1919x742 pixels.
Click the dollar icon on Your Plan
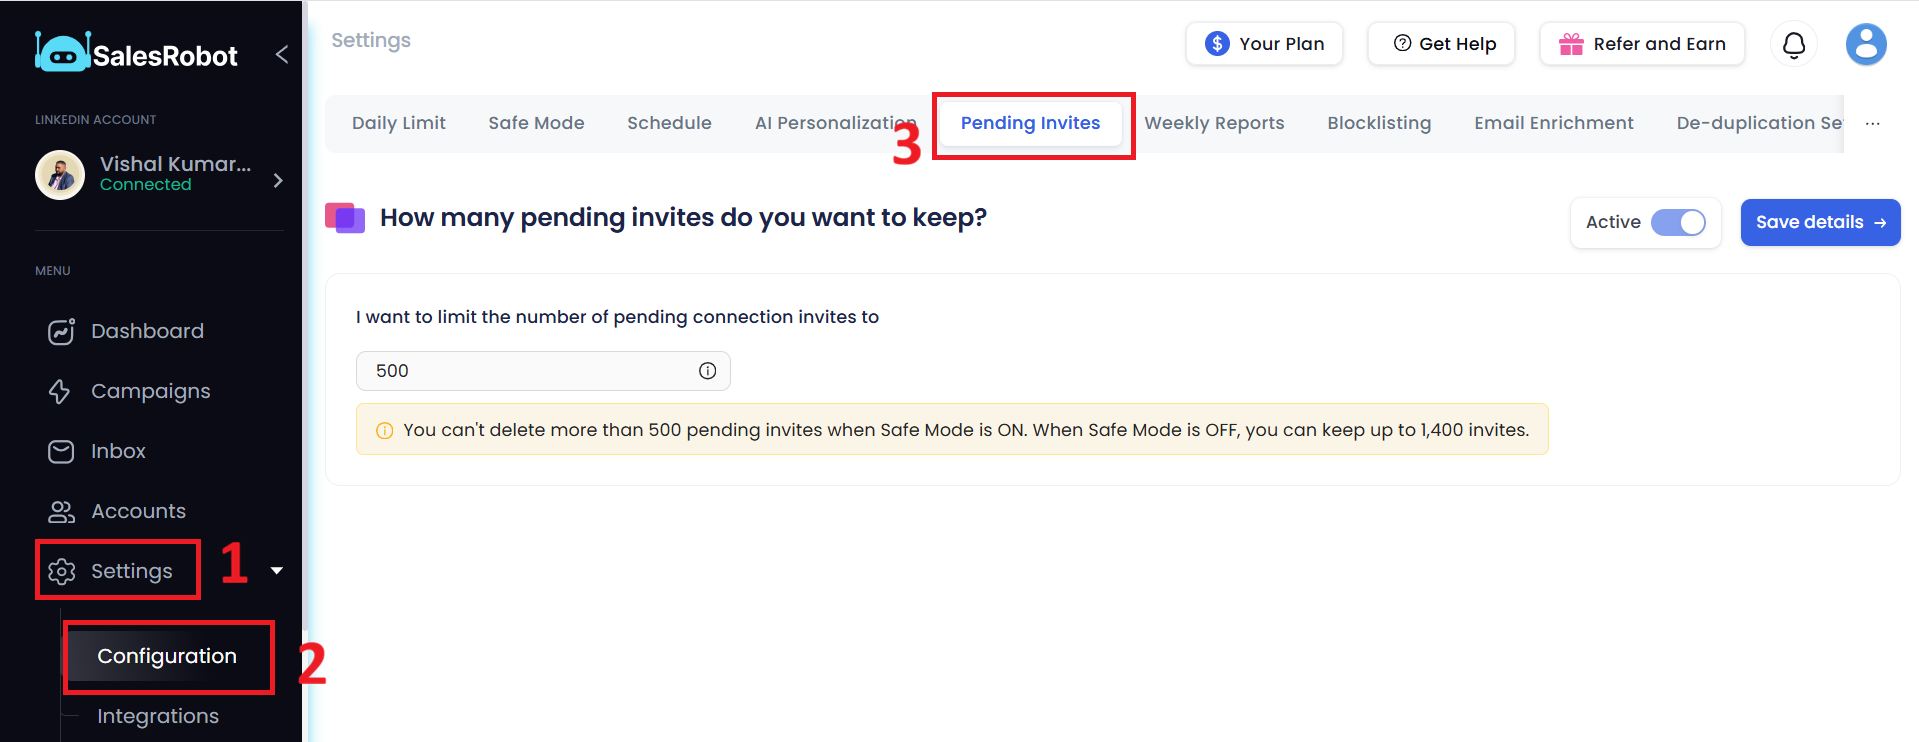1217,44
